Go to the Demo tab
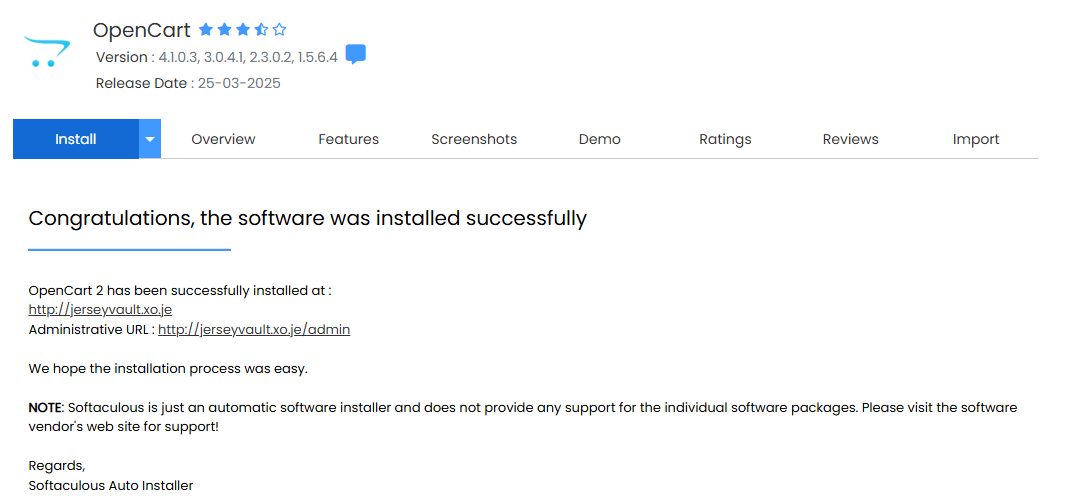 [x=600, y=139]
